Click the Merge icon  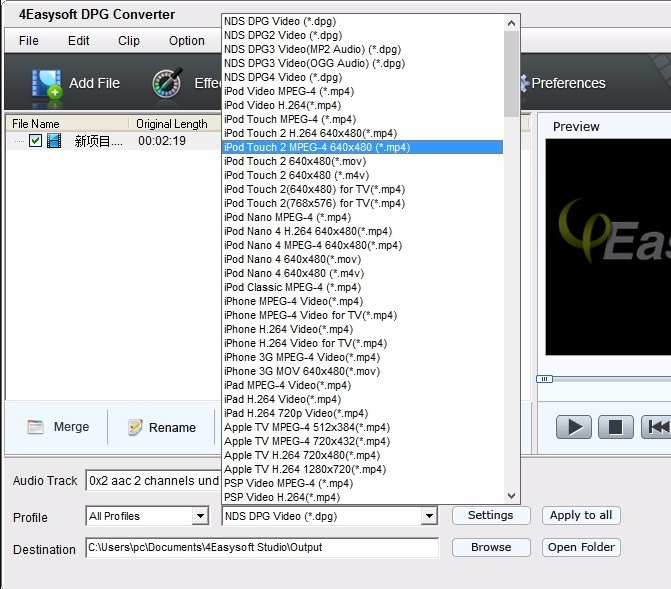point(36,427)
